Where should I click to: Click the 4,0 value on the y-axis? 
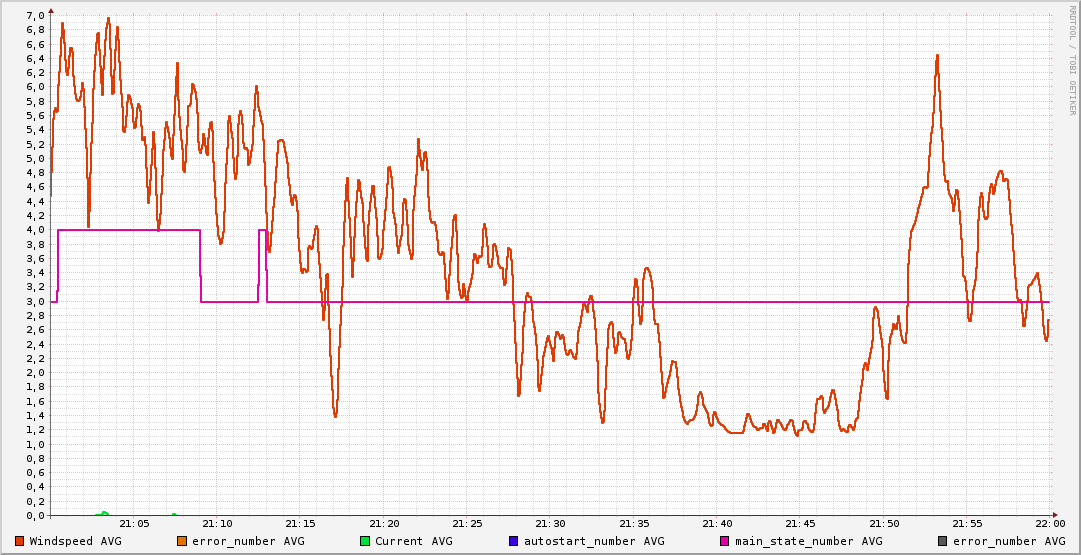click(x=35, y=230)
